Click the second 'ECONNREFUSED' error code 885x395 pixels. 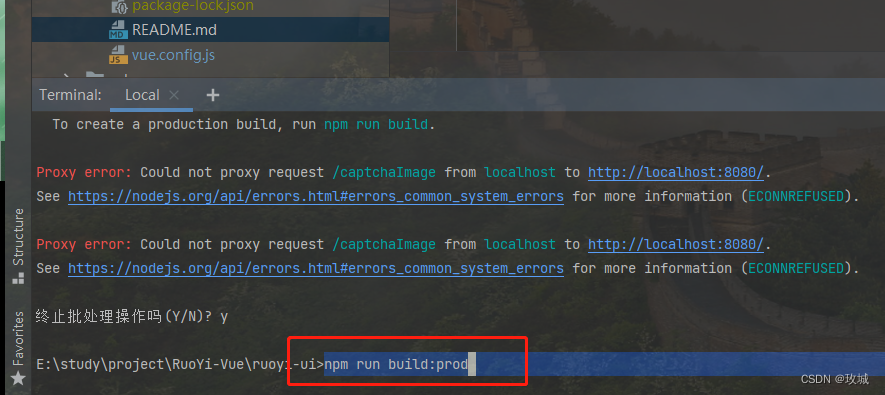797,268
